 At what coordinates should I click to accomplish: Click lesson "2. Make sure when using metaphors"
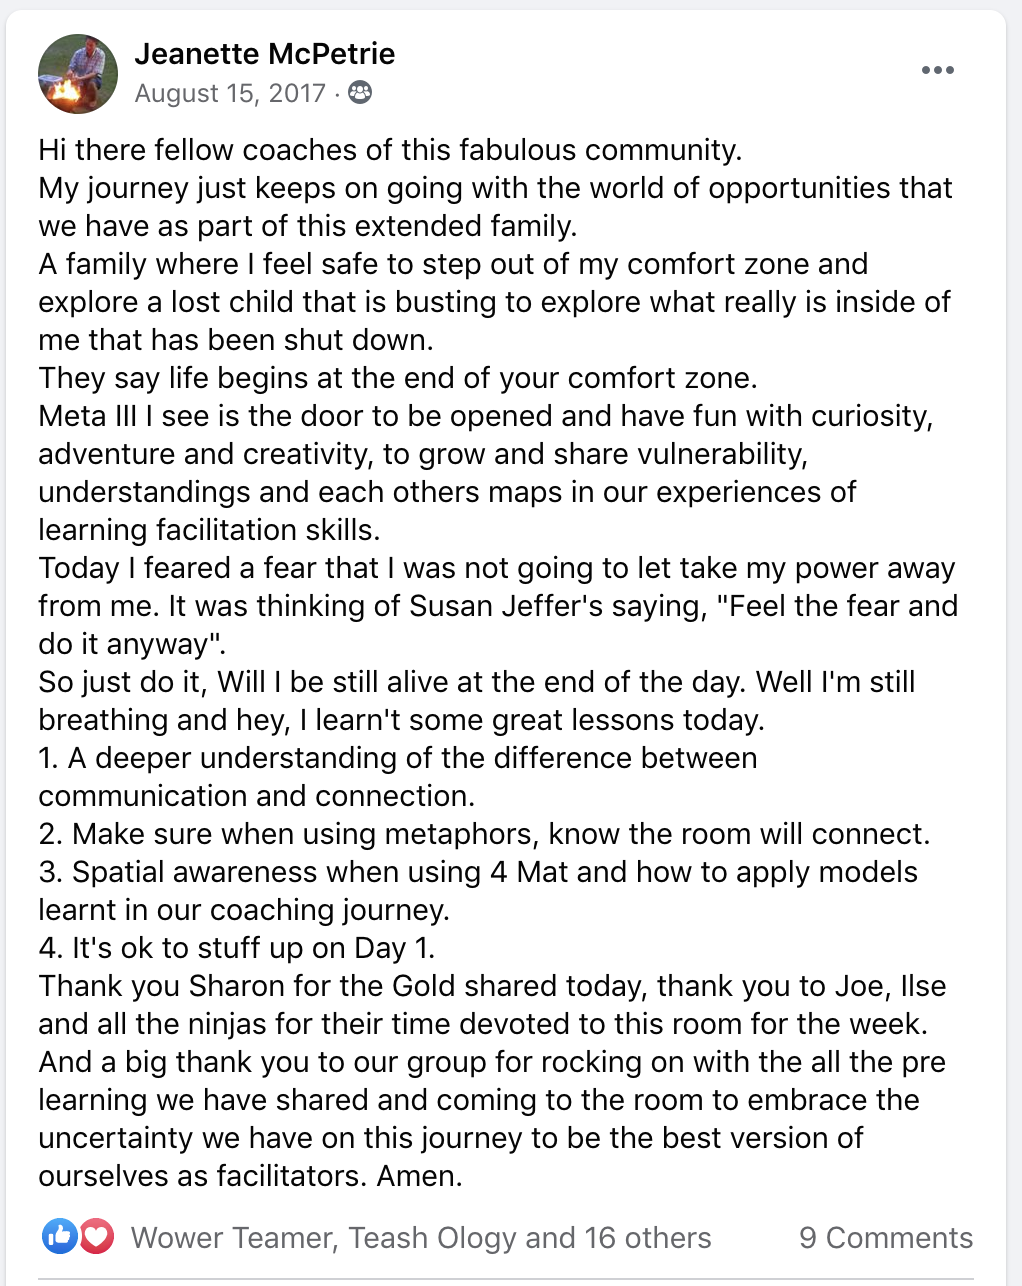(x=484, y=834)
